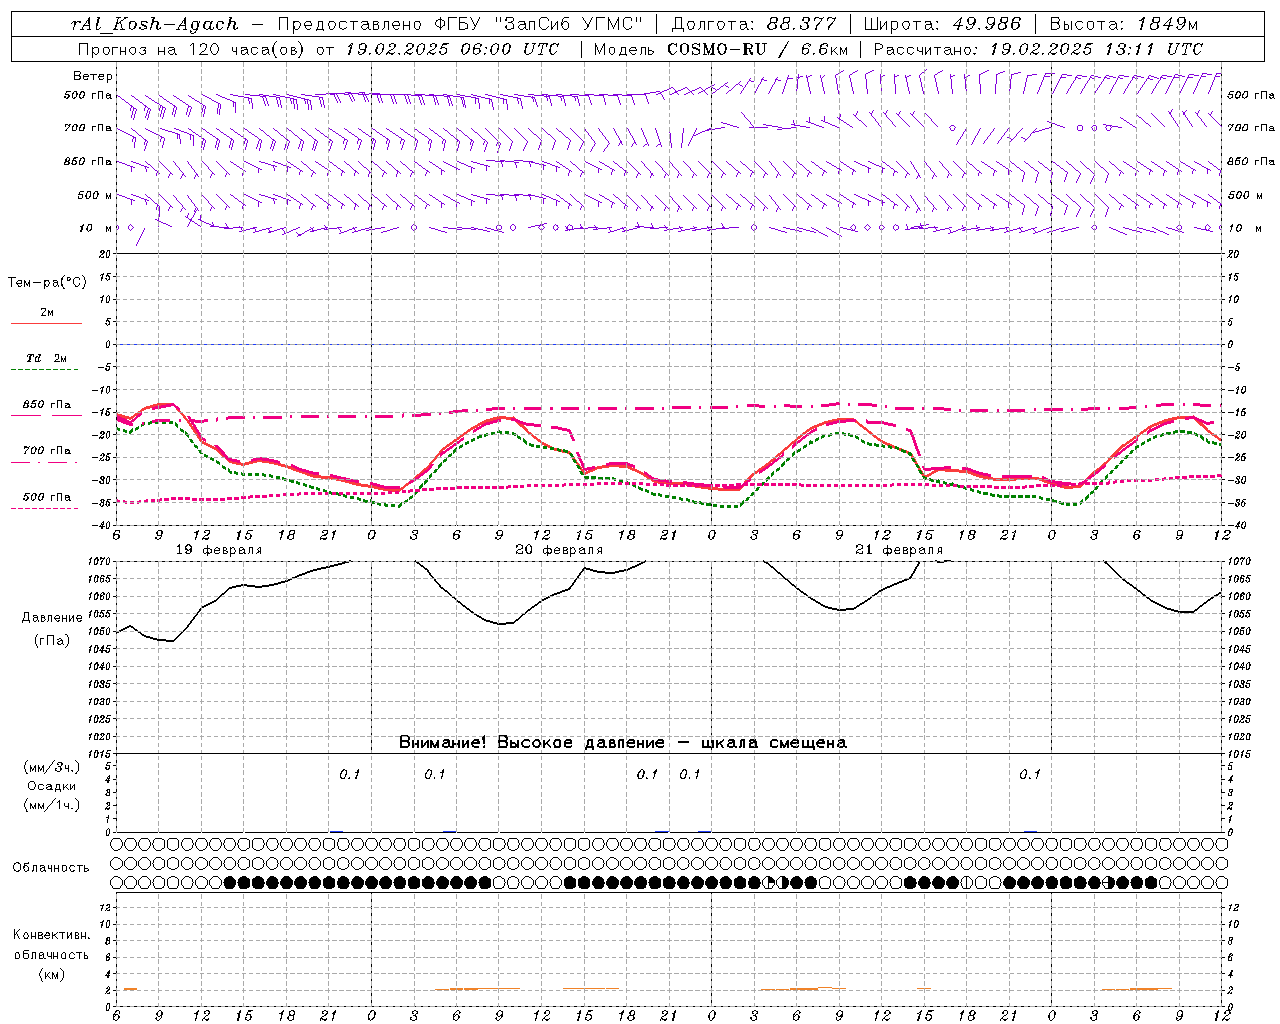Viewport: 1280px width, 1024px height.
Task: Click the Широта: 49.986 value
Action: (x=942, y=24)
